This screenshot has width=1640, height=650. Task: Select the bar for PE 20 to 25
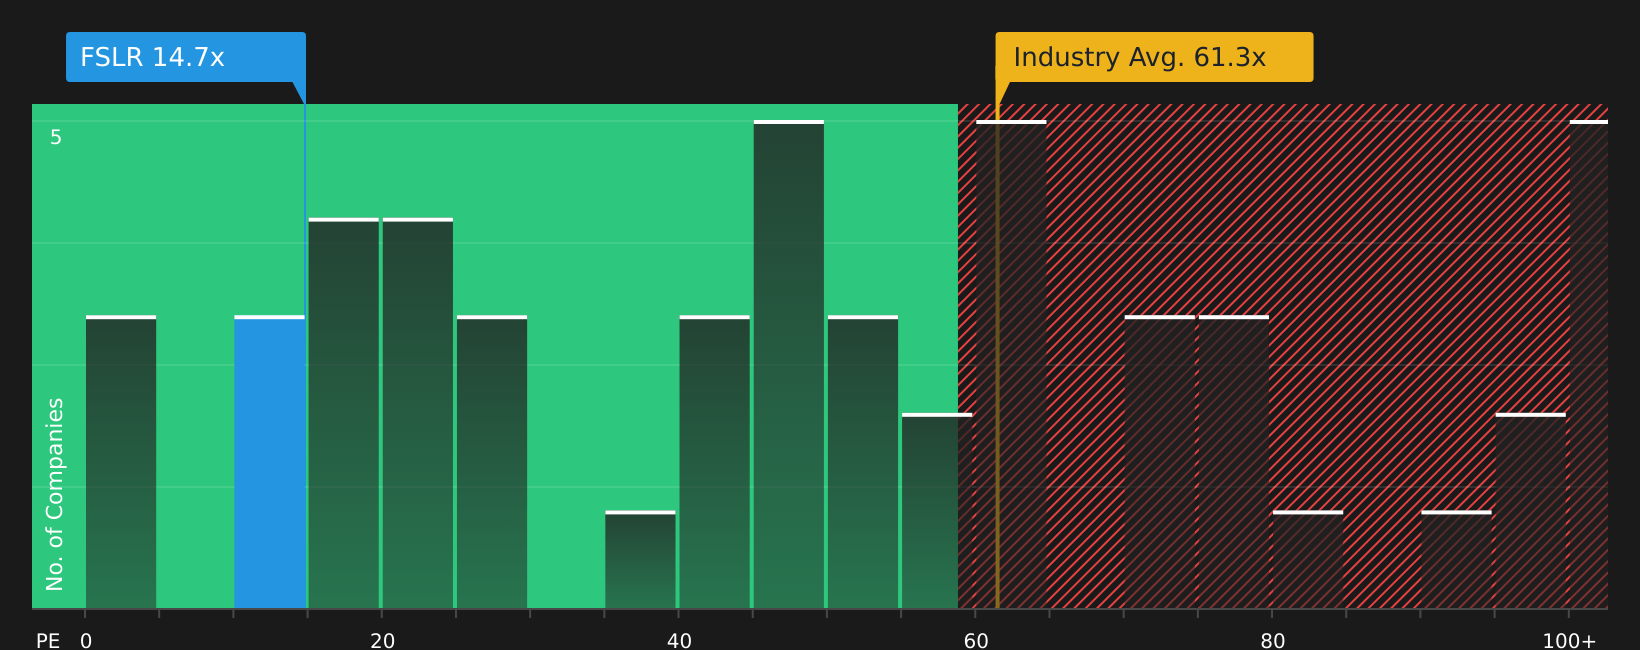(x=418, y=413)
